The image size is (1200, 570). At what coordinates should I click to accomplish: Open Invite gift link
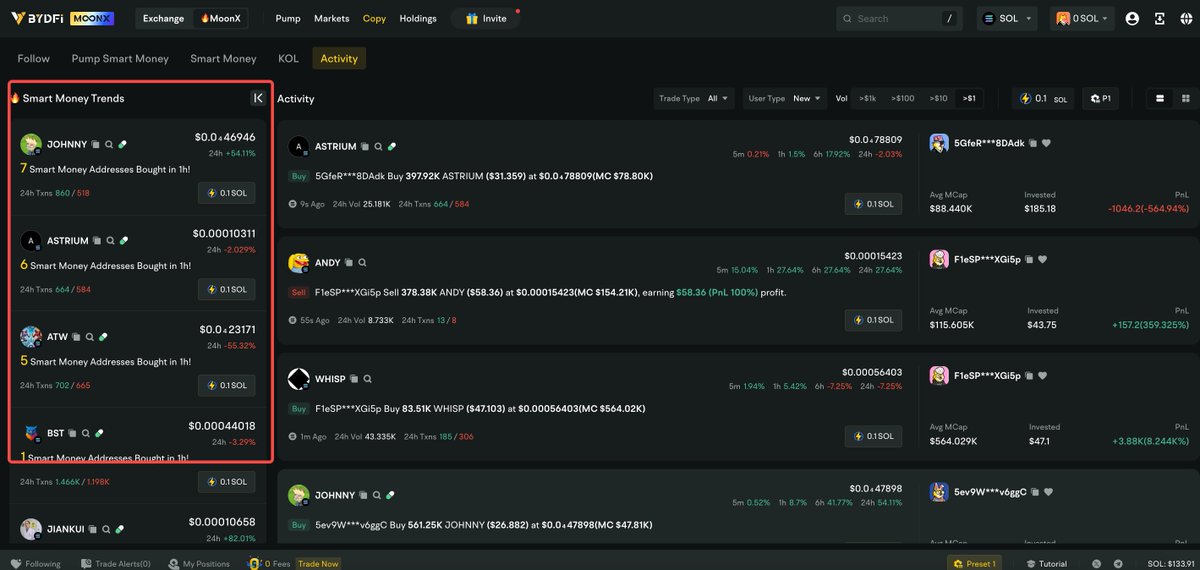486,18
